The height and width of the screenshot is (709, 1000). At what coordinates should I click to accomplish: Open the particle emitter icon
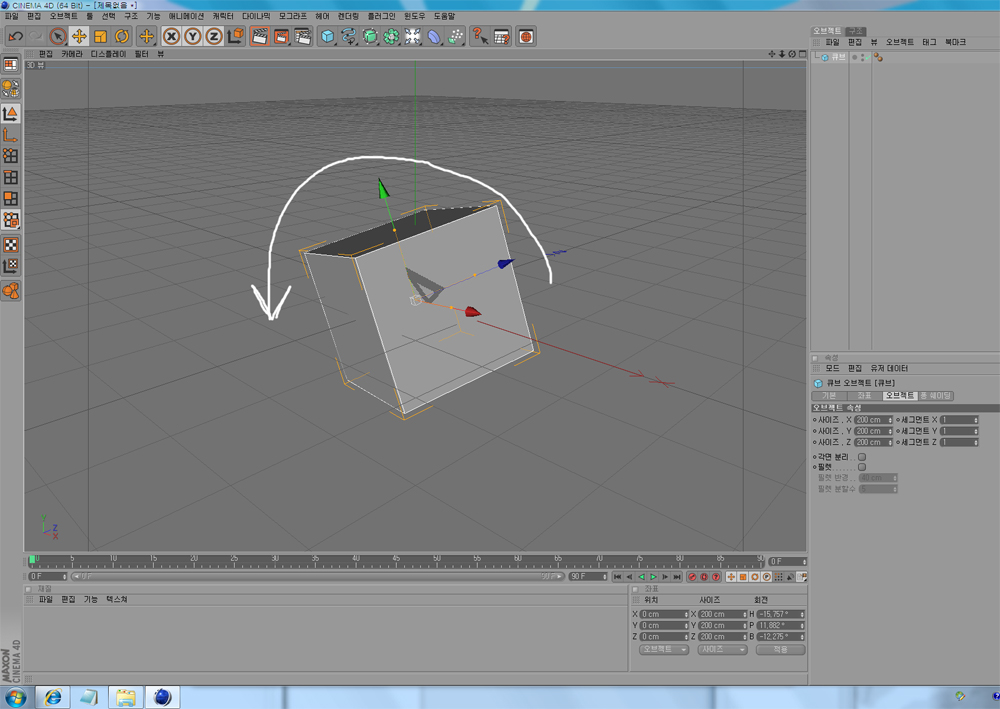click(455, 36)
